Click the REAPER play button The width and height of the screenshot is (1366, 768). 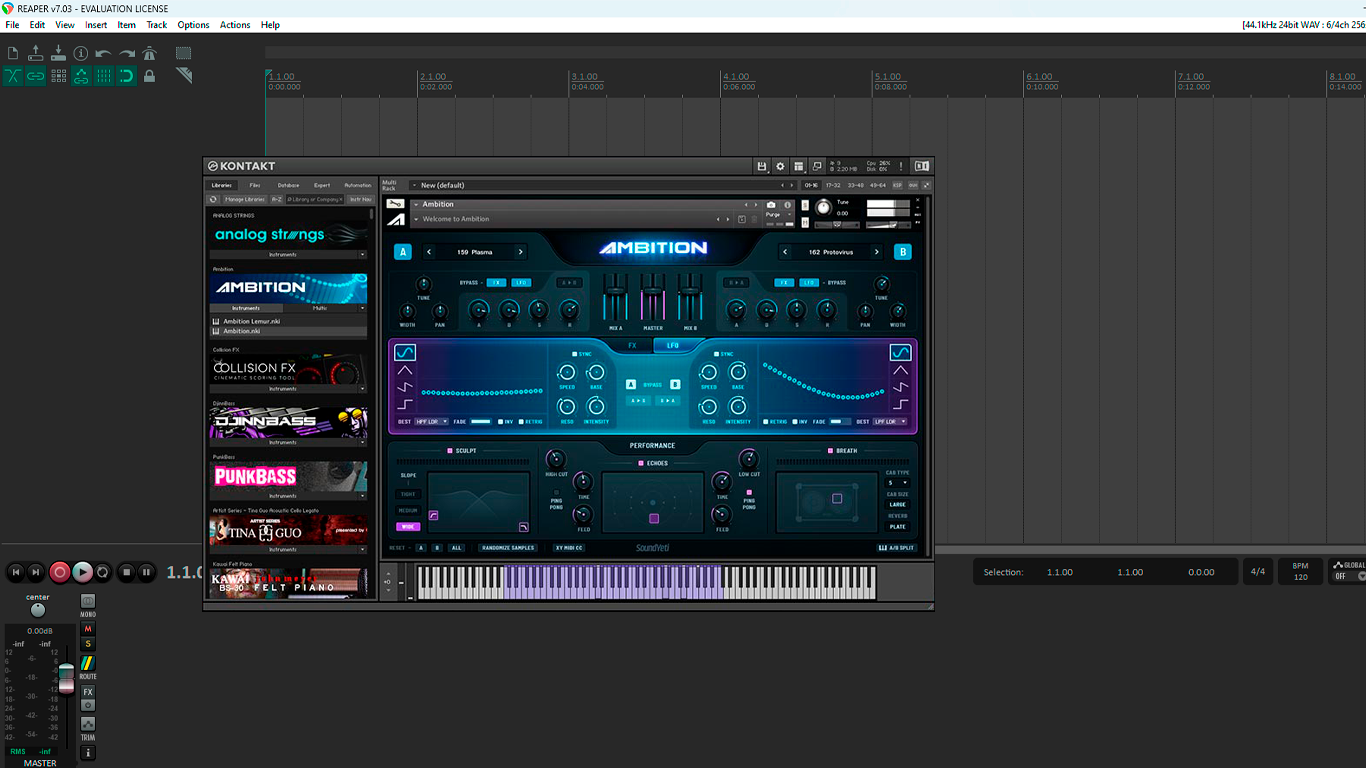[82, 572]
